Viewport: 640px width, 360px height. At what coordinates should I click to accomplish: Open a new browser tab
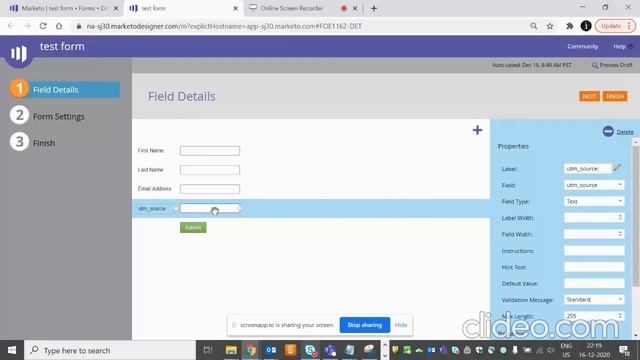tap(374, 8)
